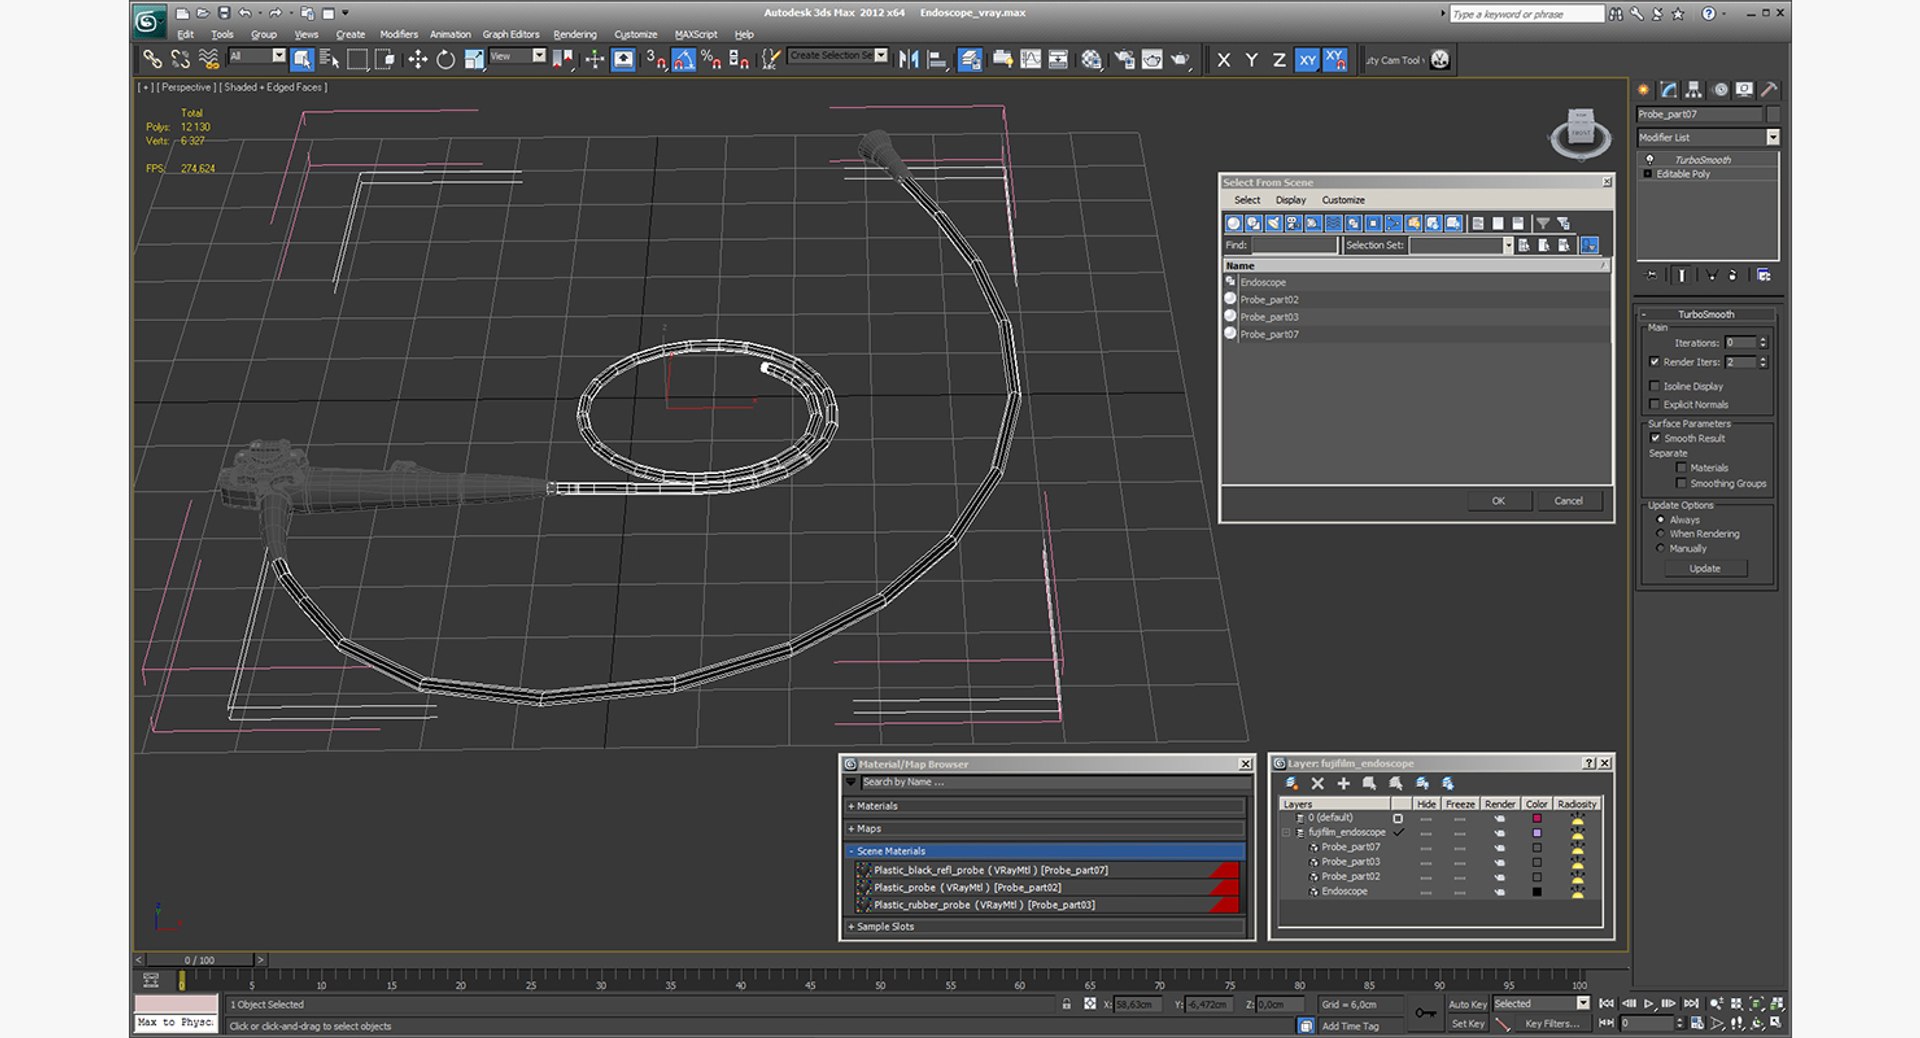Open the Graph Editors menu
Image resolution: width=1920 pixels, height=1038 pixels.
[x=510, y=34]
